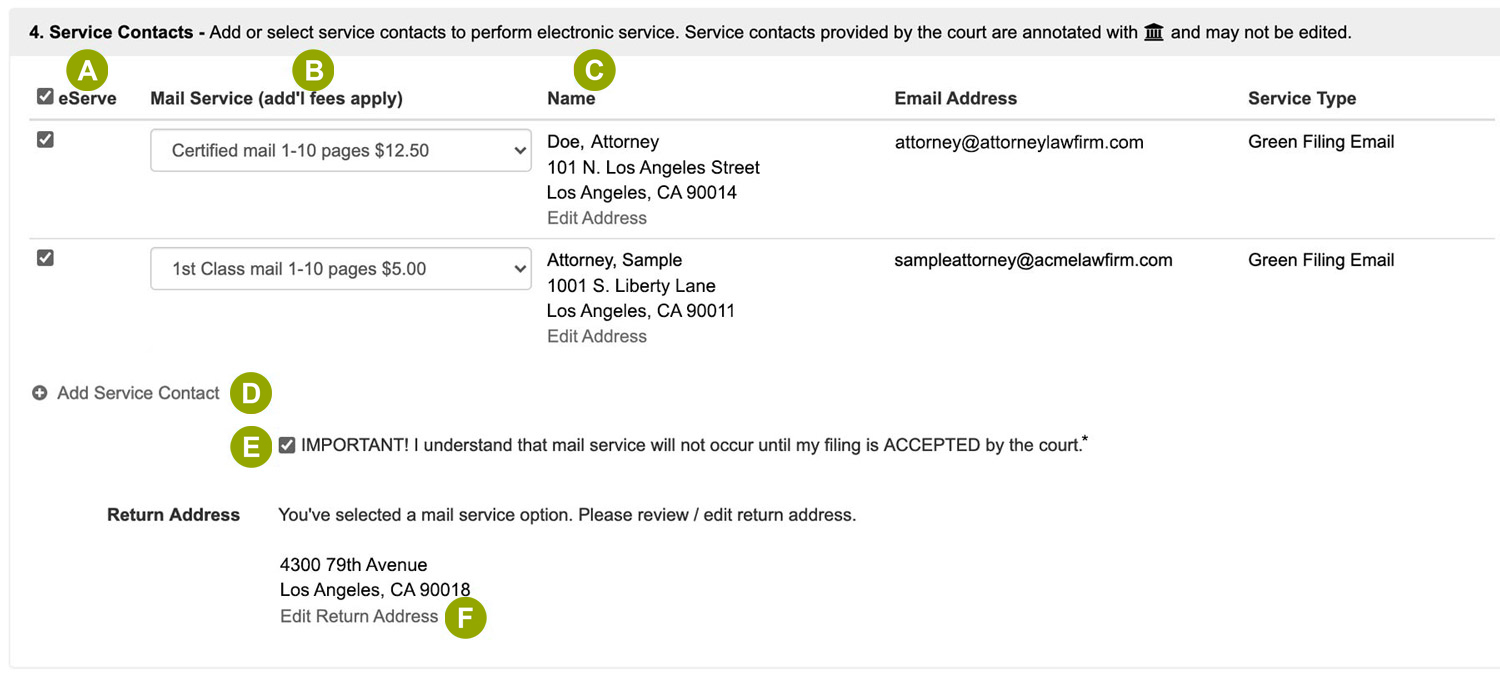Toggle the IMPORTANT mail service acknowledgment checkbox
Image resolution: width=1500 pixels, height=678 pixels.
coord(287,444)
